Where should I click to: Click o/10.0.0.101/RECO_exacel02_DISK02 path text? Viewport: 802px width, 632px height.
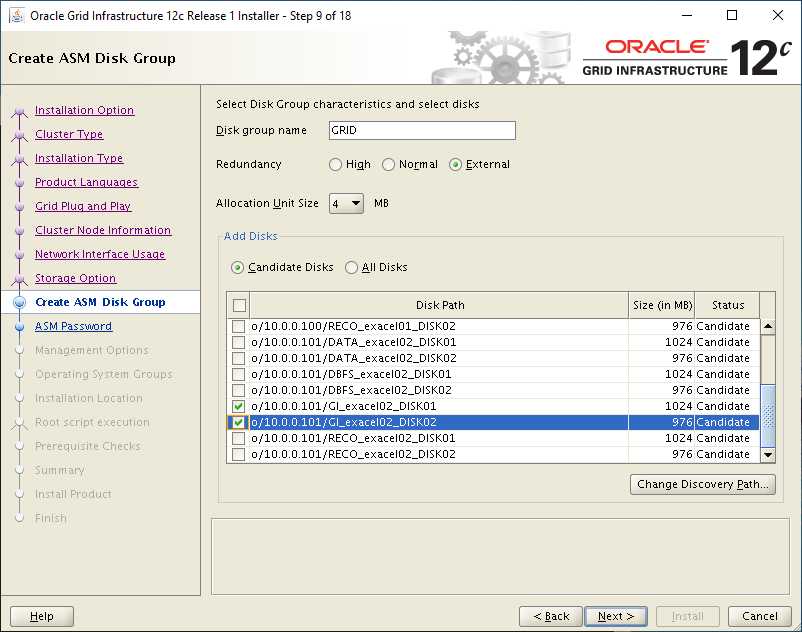pos(353,455)
